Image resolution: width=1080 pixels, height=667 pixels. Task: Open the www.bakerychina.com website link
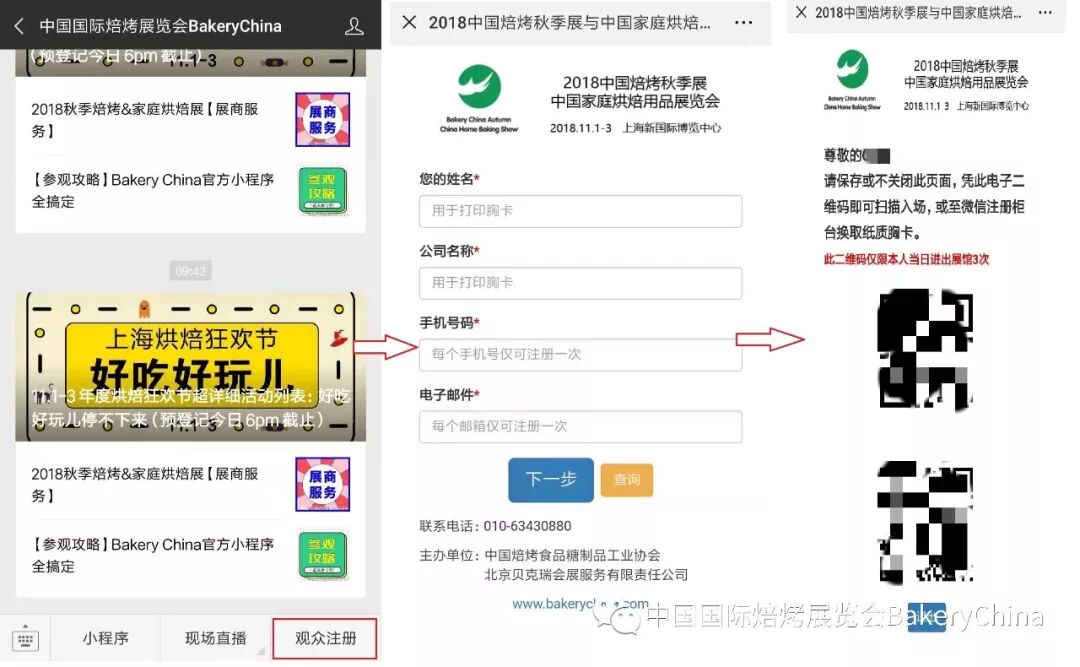[580, 604]
